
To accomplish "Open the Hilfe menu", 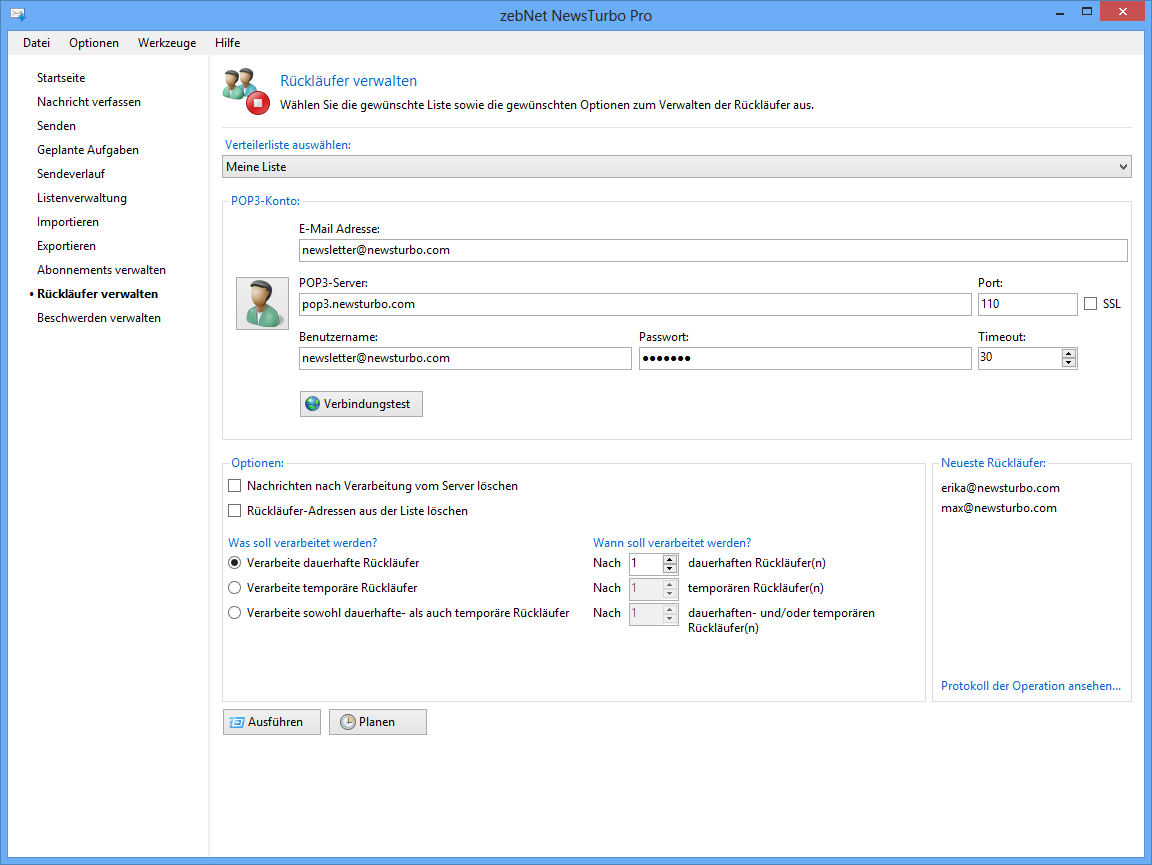I will tap(228, 43).
